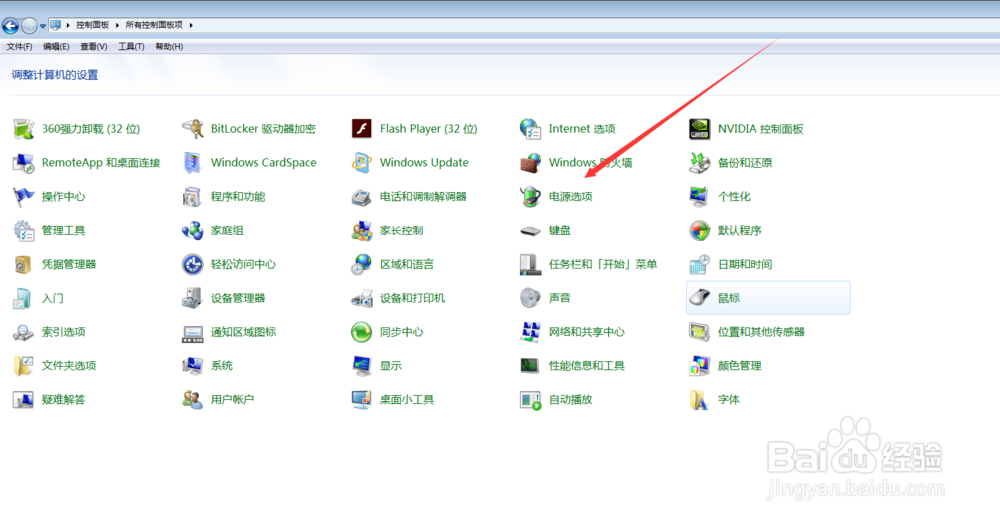Open the 编辑(E) menu
This screenshot has height=523, width=1000.
[x=56, y=47]
